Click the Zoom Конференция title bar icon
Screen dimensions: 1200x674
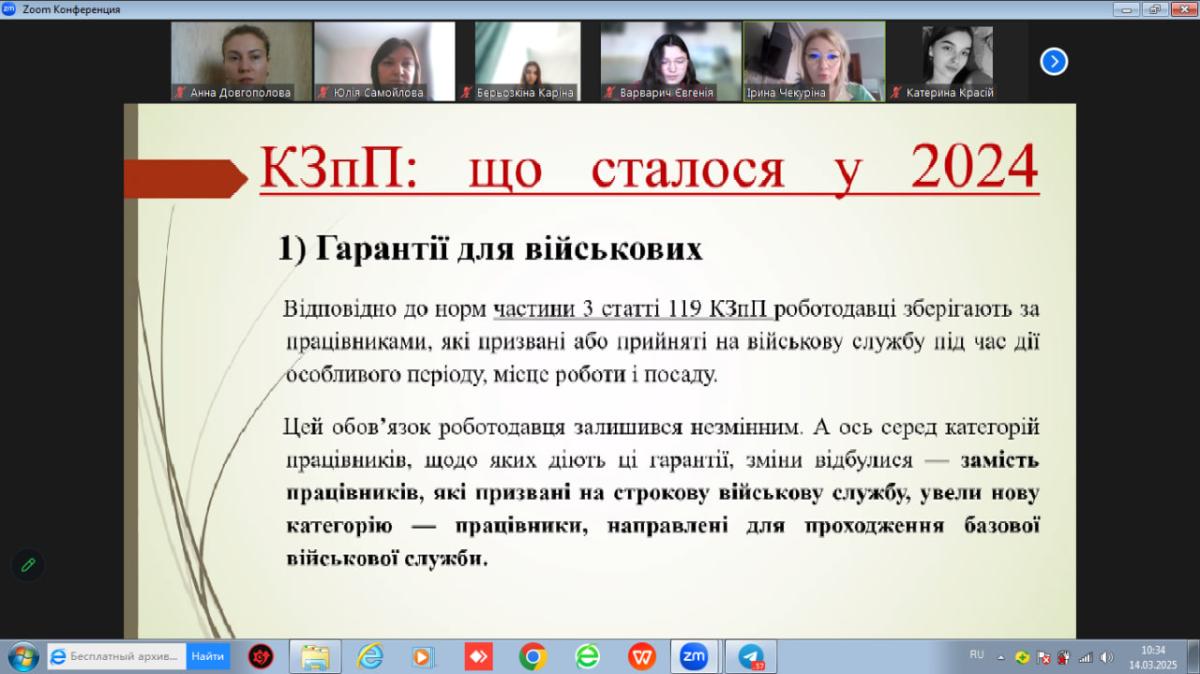point(9,9)
